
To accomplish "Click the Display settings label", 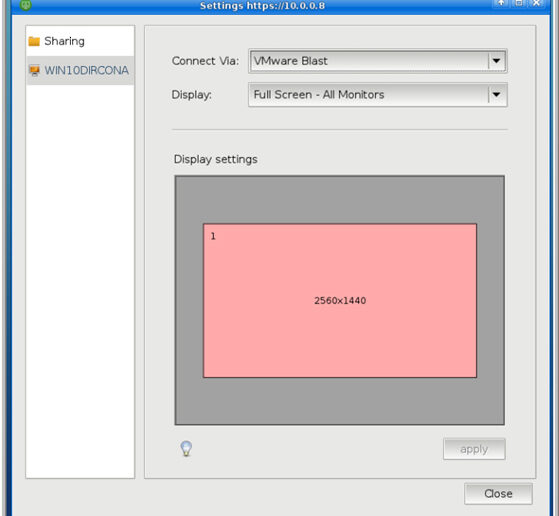I will pos(216,159).
